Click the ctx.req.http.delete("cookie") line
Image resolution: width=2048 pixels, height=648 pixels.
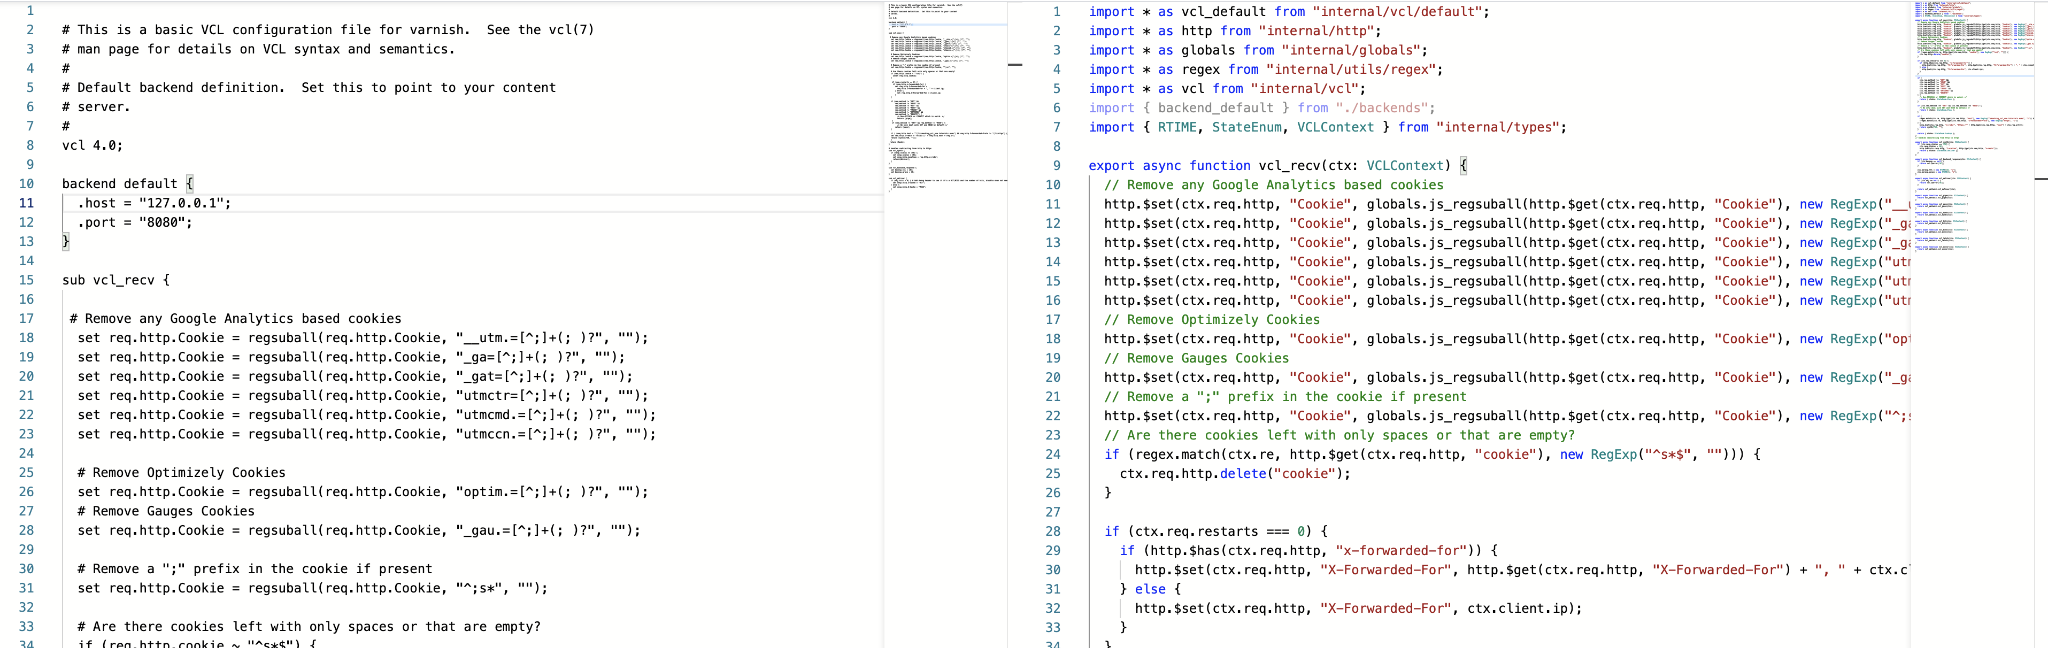(1235, 474)
